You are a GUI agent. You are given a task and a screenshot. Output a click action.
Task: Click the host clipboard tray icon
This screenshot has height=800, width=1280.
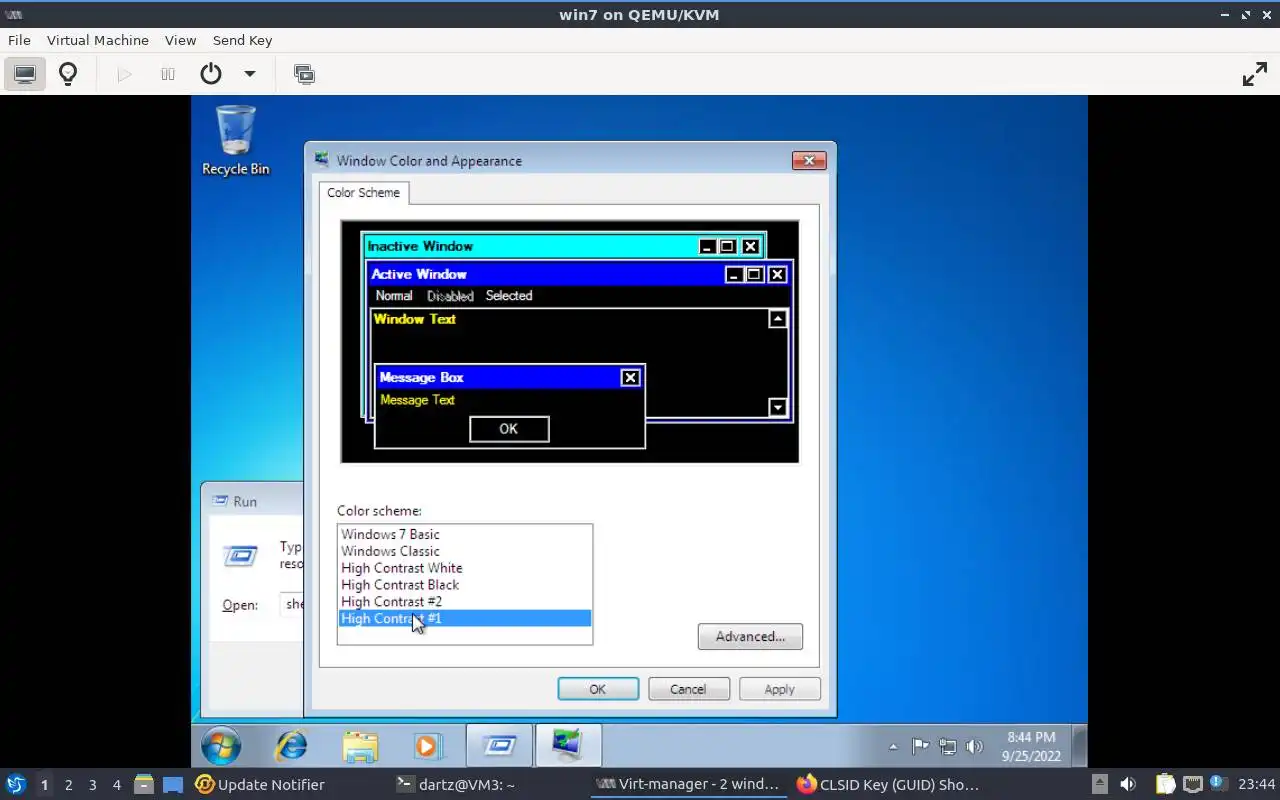[x=1165, y=785]
